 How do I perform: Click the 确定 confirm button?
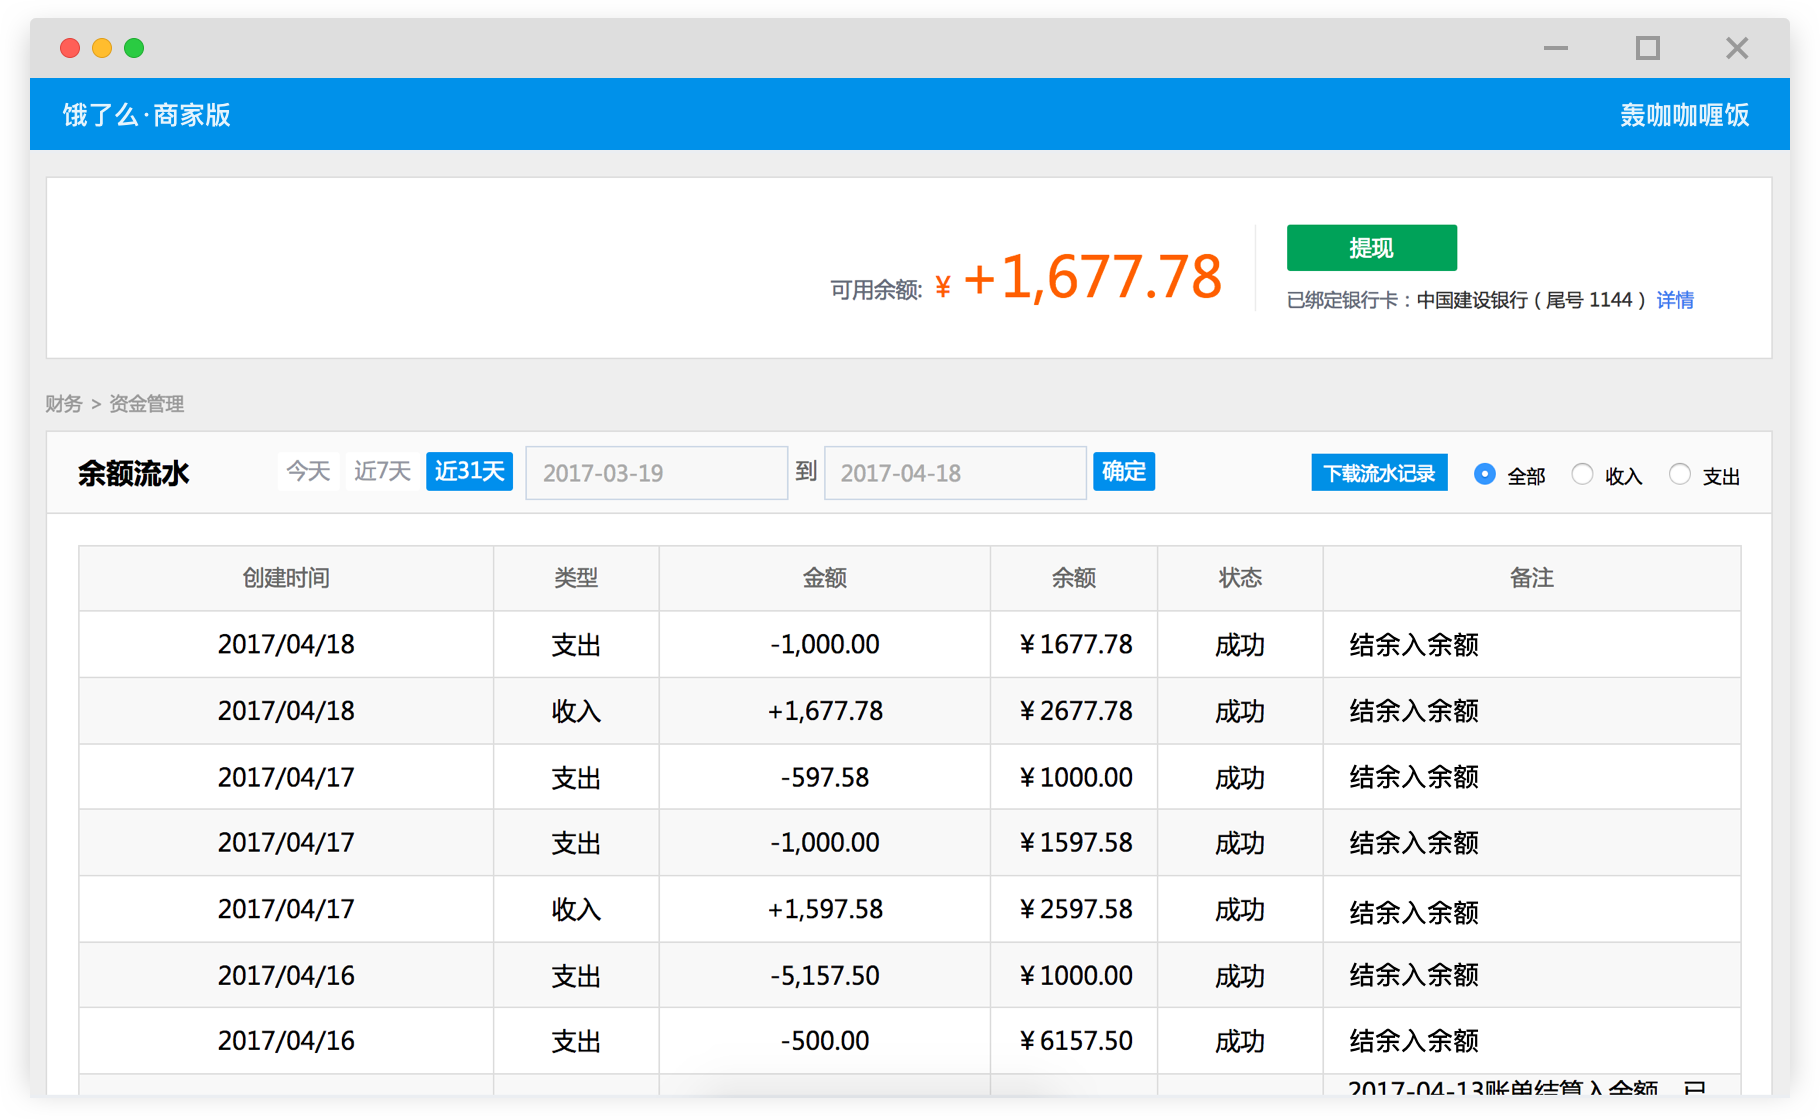[x=1123, y=471]
